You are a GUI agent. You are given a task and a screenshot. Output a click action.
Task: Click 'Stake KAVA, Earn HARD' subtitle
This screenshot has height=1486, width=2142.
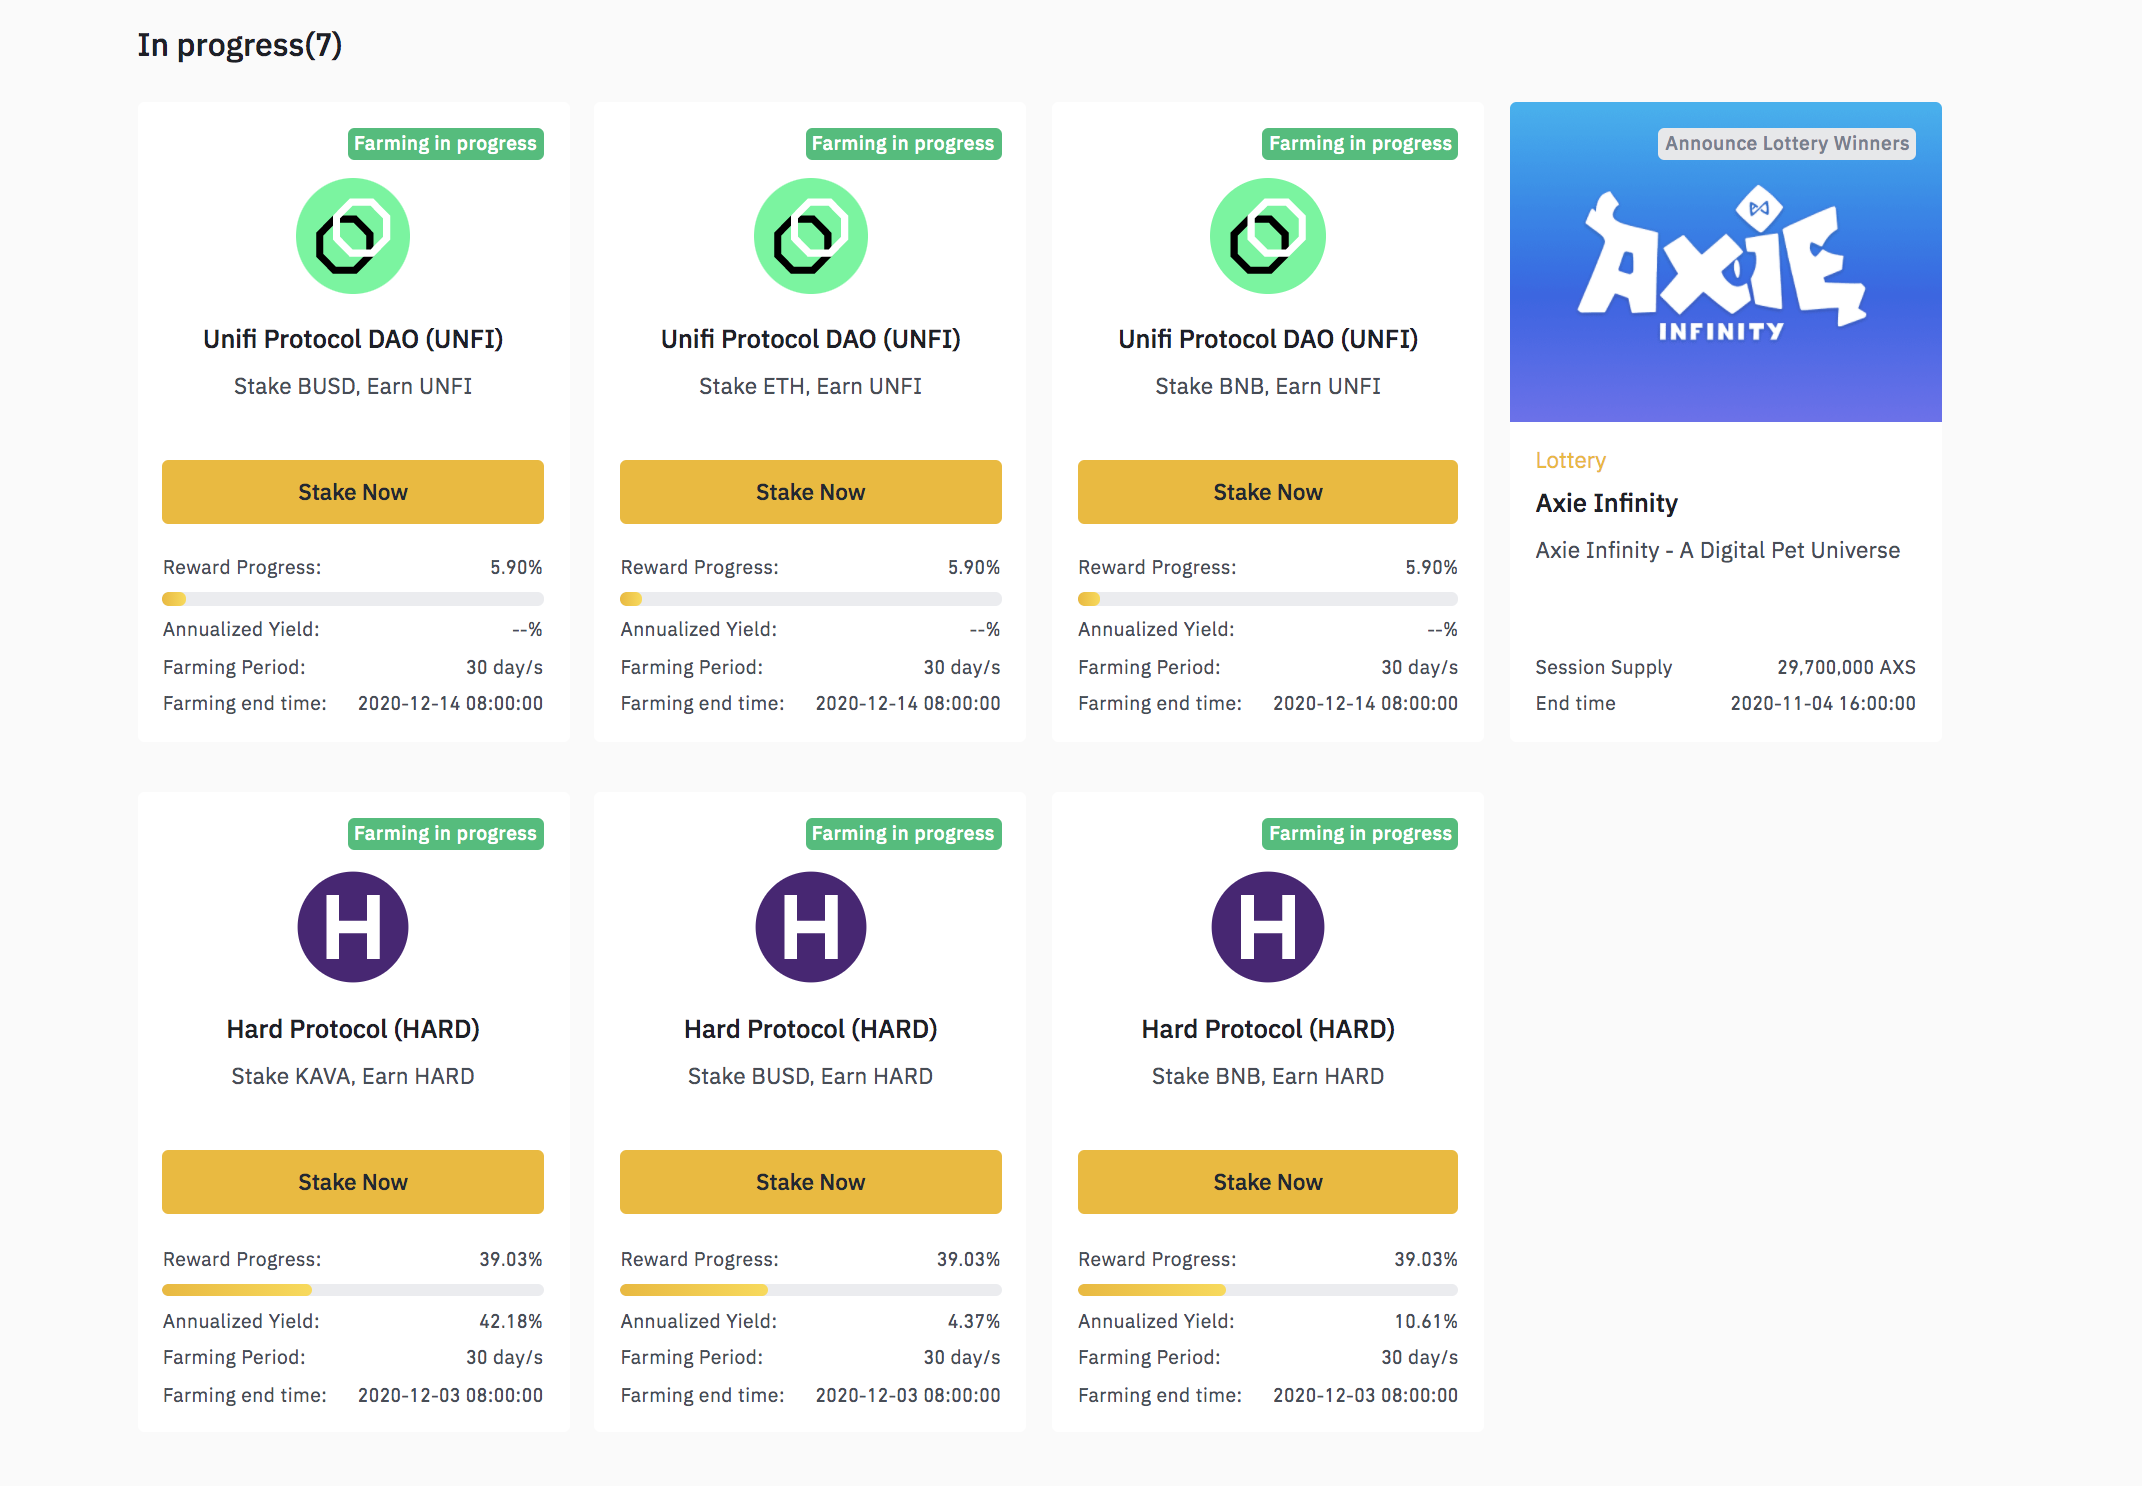[x=353, y=1076]
